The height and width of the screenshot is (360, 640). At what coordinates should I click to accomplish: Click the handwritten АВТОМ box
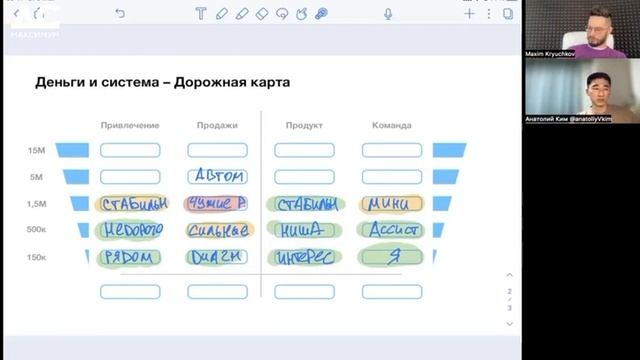[218, 176]
